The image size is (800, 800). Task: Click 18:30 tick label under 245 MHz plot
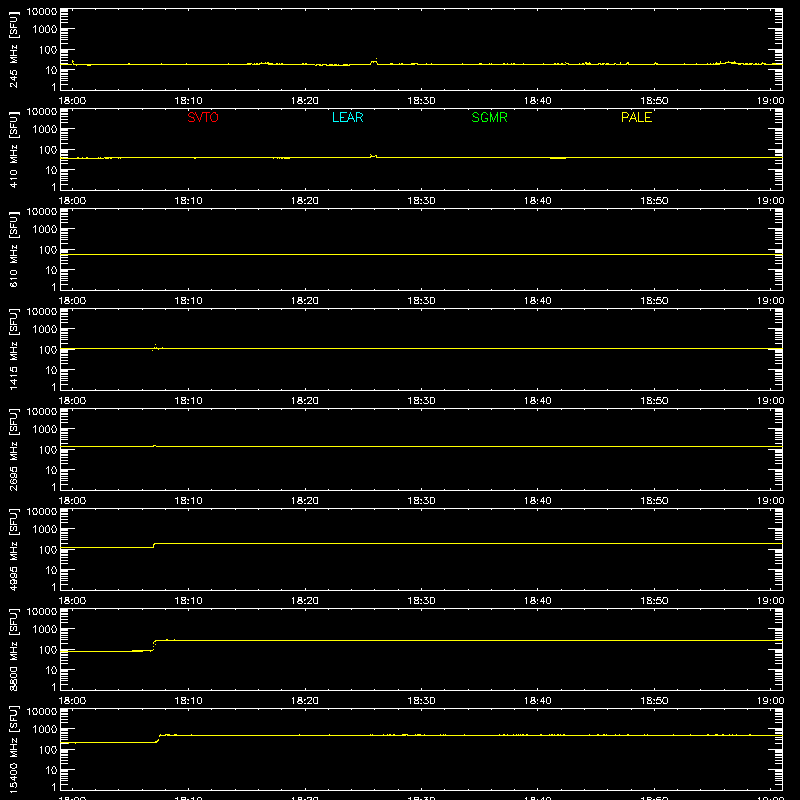[421, 101]
